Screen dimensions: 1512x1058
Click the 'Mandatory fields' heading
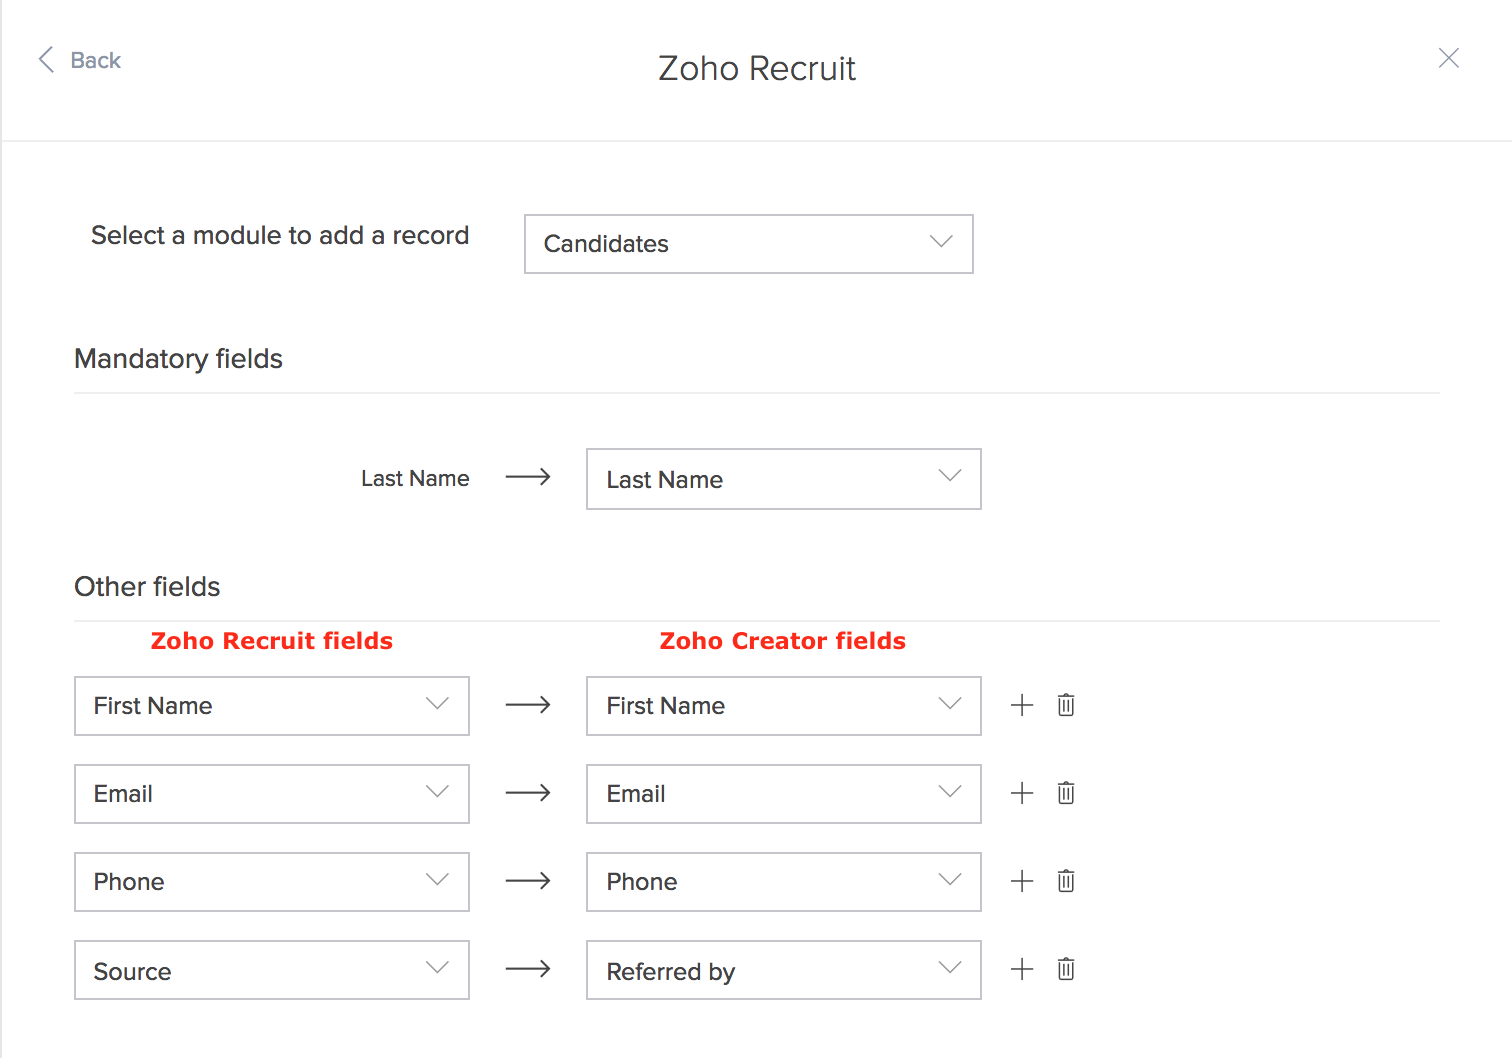point(178,359)
